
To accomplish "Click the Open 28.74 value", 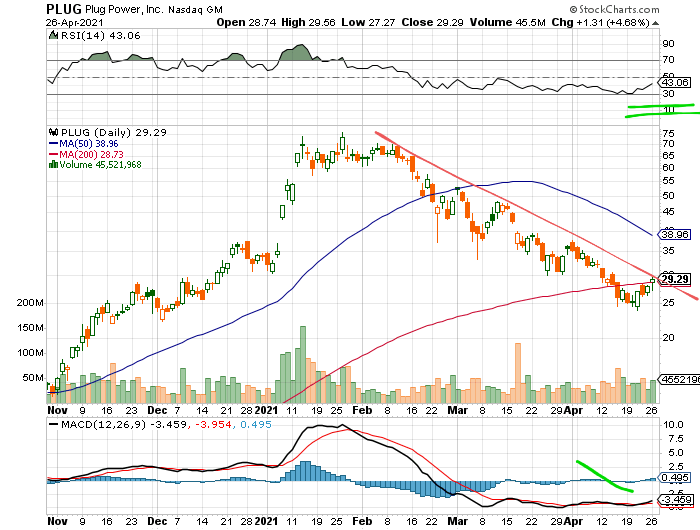I will point(246,22).
